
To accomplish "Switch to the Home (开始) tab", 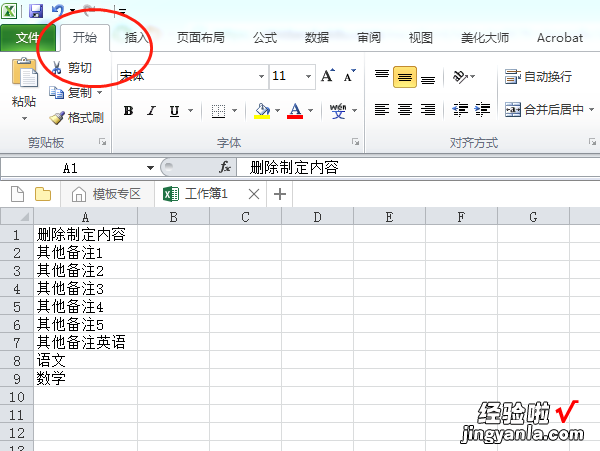I will point(85,37).
